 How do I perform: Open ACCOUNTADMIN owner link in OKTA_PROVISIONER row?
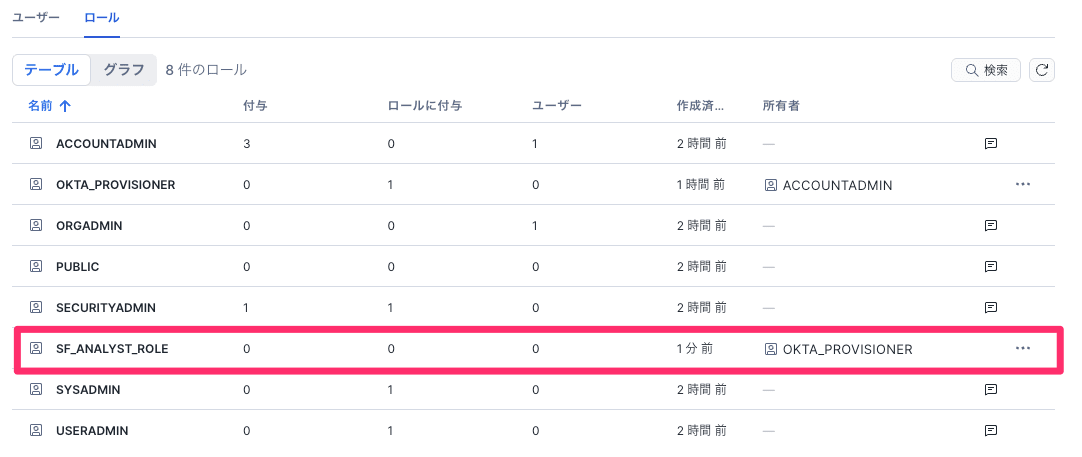tap(837, 185)
